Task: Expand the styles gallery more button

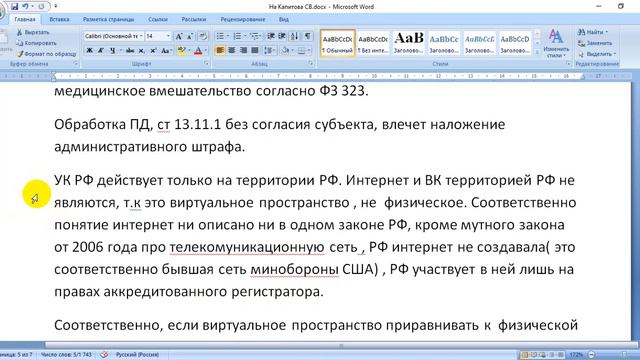Action: click(x=538, y=52)
